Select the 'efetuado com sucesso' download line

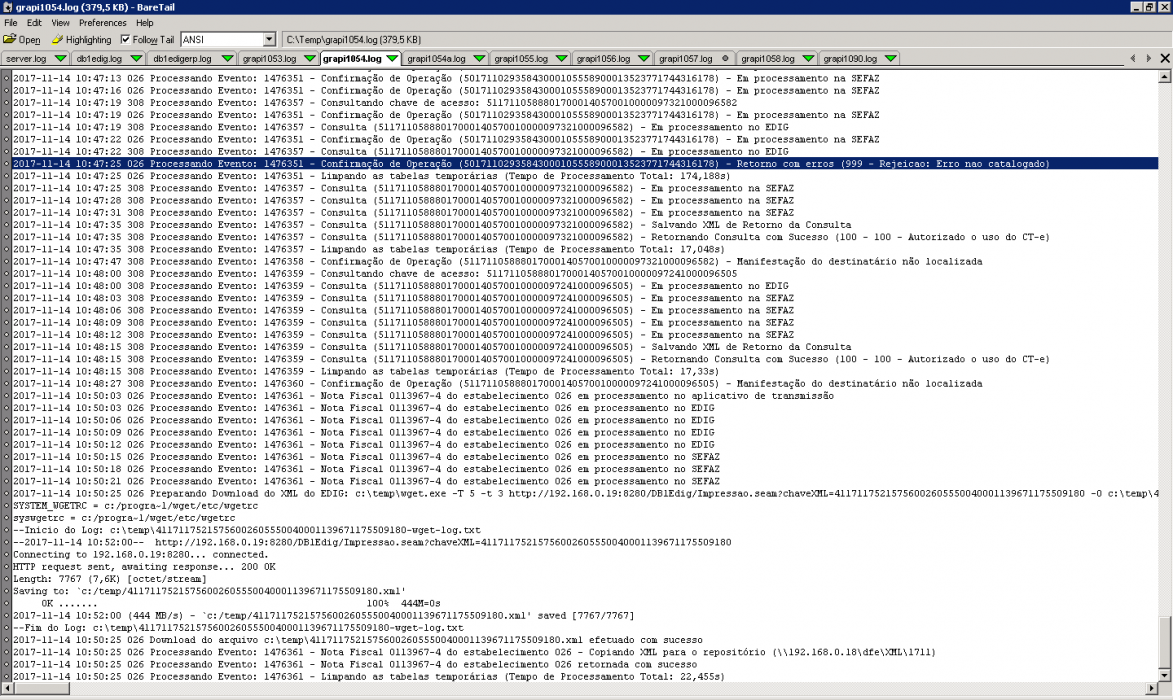point(358,639)
